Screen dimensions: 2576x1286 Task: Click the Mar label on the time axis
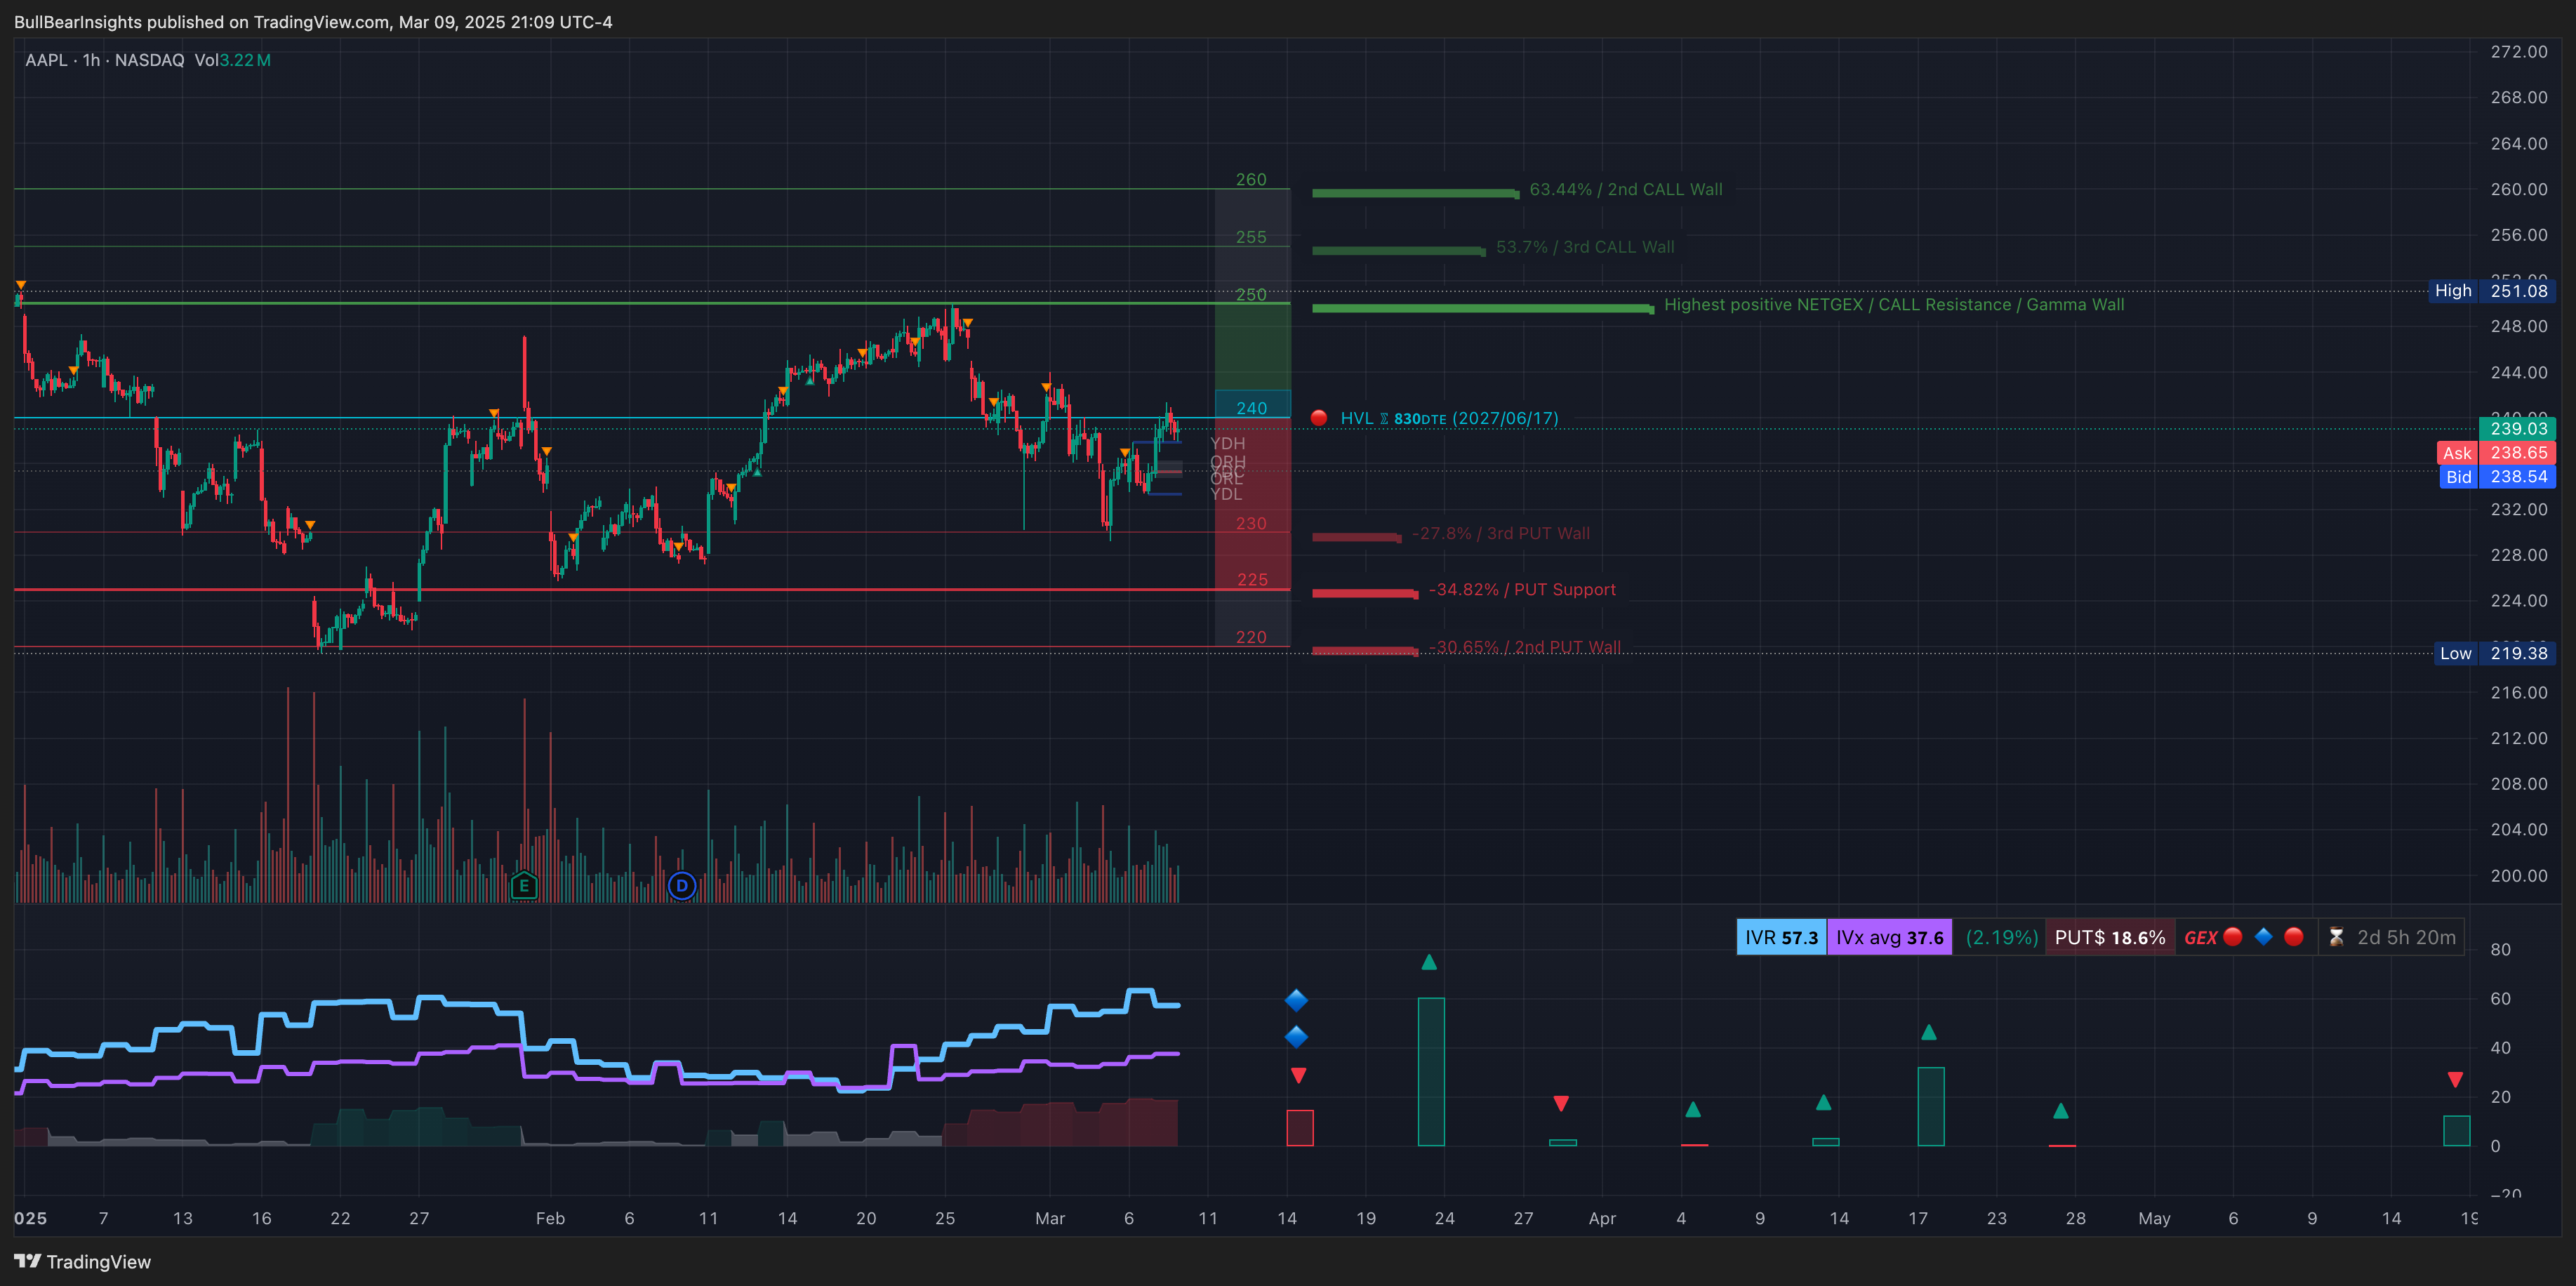coord(1050,1218)
